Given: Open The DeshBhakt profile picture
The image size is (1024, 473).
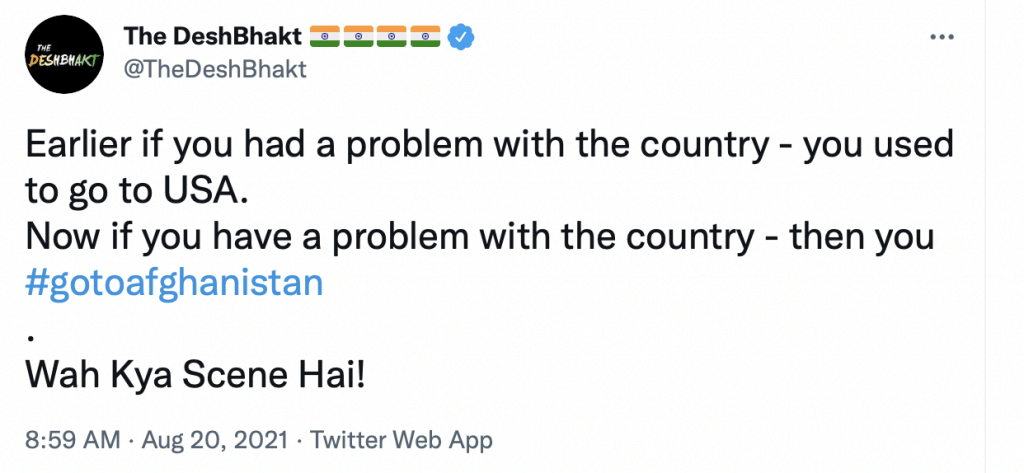Looking at the screenshot, I should [x=63, y=55].
